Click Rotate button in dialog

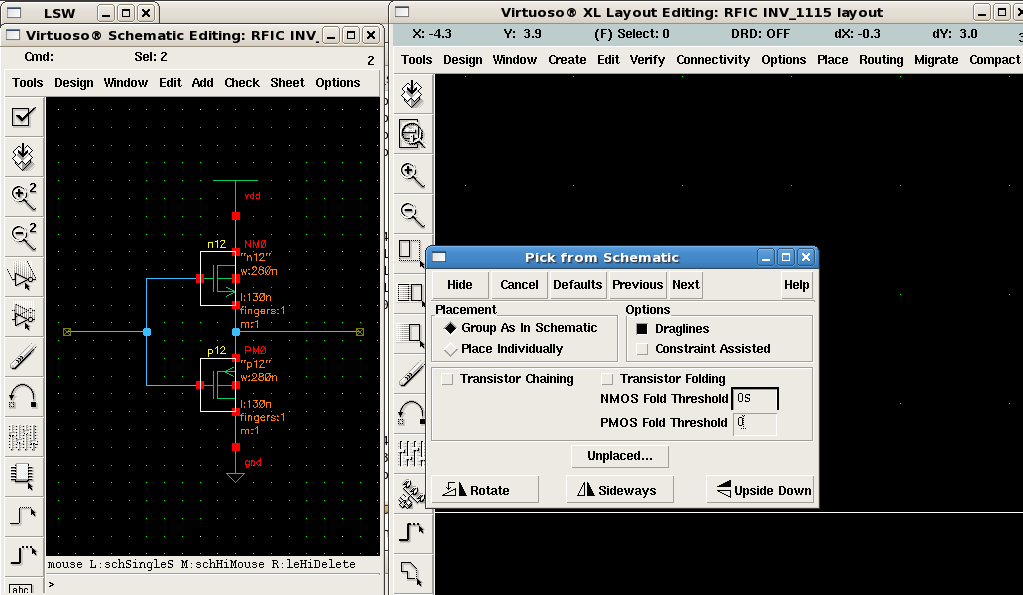(x=485, y=490)
